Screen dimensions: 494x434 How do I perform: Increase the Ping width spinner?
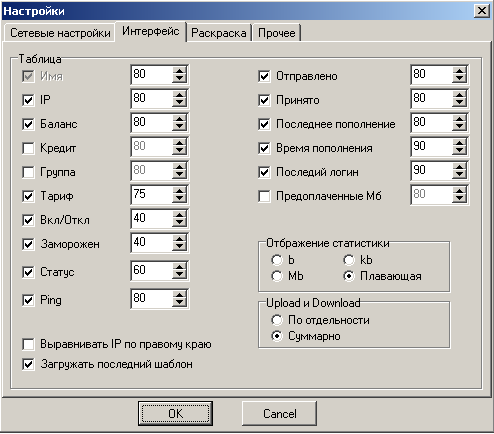tap(179, 295)
